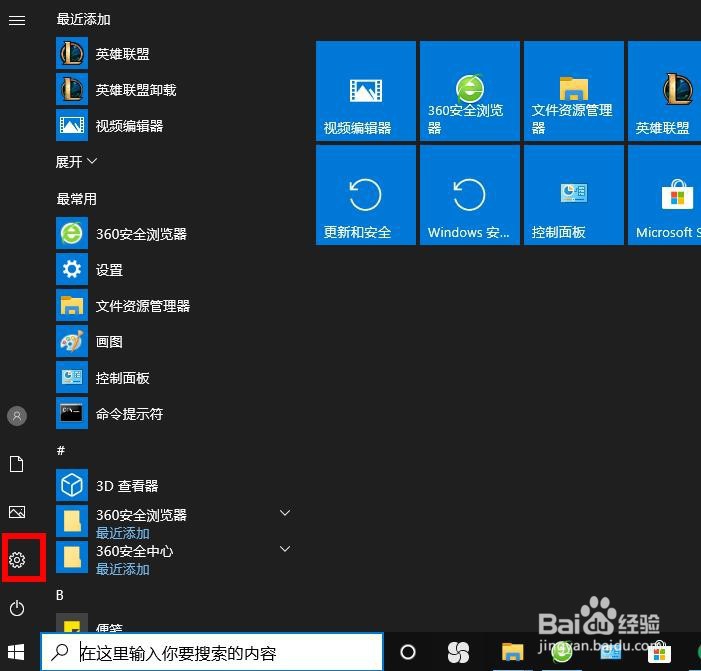Open the user account icon in the sidebar

coord(17,416)
